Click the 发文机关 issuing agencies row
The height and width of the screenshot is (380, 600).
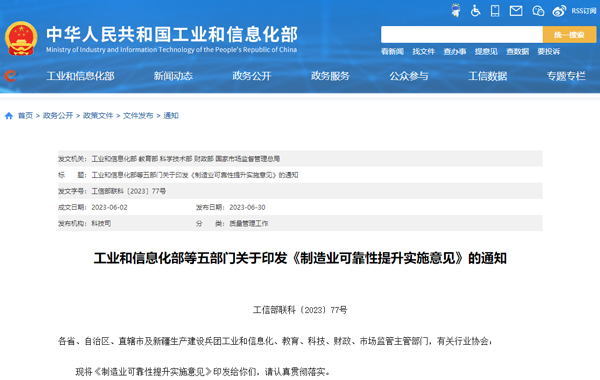click(300, 158)
